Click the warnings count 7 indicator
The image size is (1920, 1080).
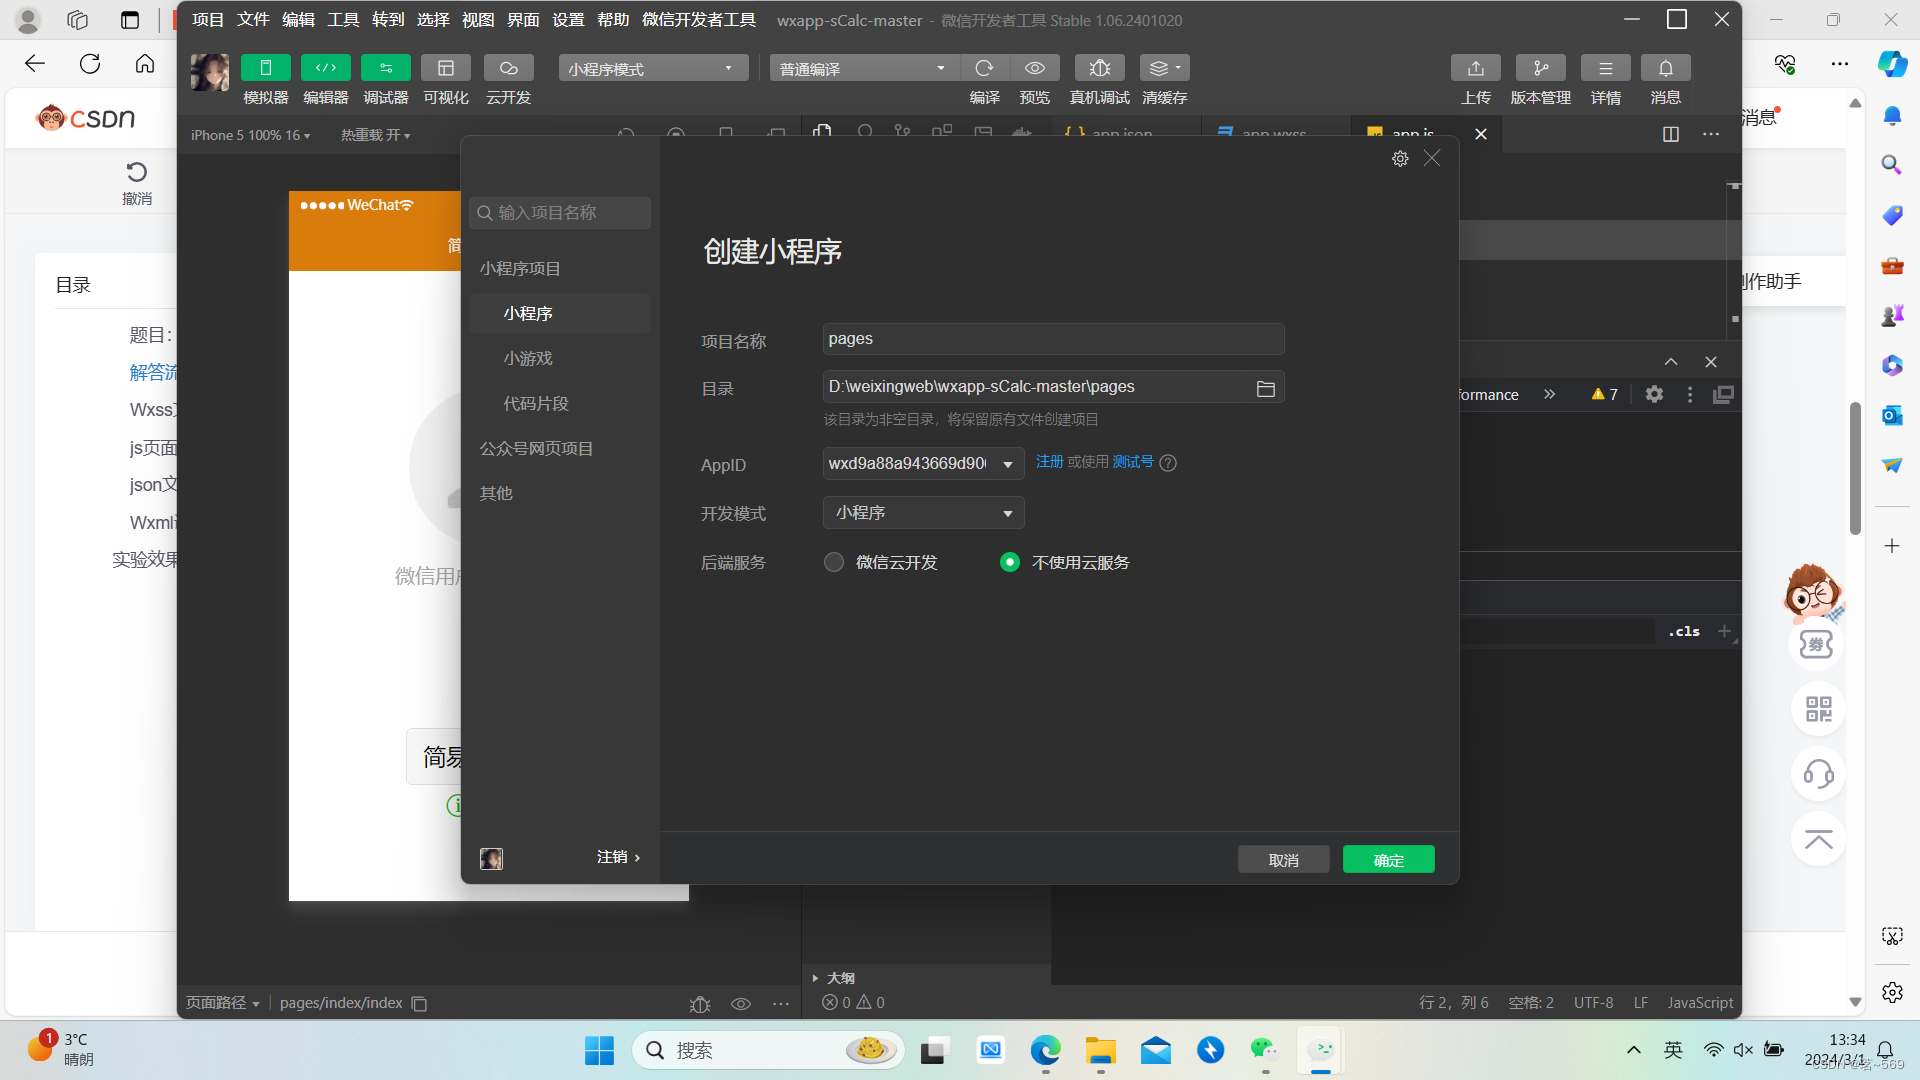point(1604,394)
